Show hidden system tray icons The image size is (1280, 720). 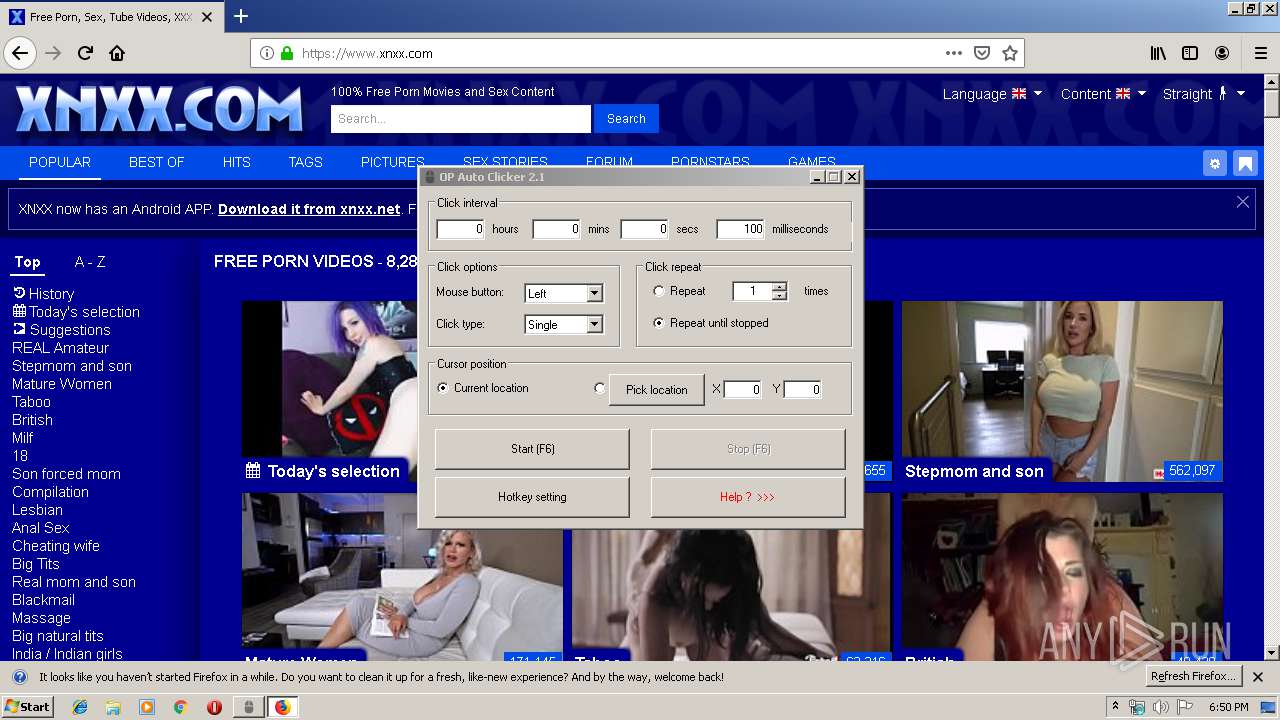pos(1115,707)
